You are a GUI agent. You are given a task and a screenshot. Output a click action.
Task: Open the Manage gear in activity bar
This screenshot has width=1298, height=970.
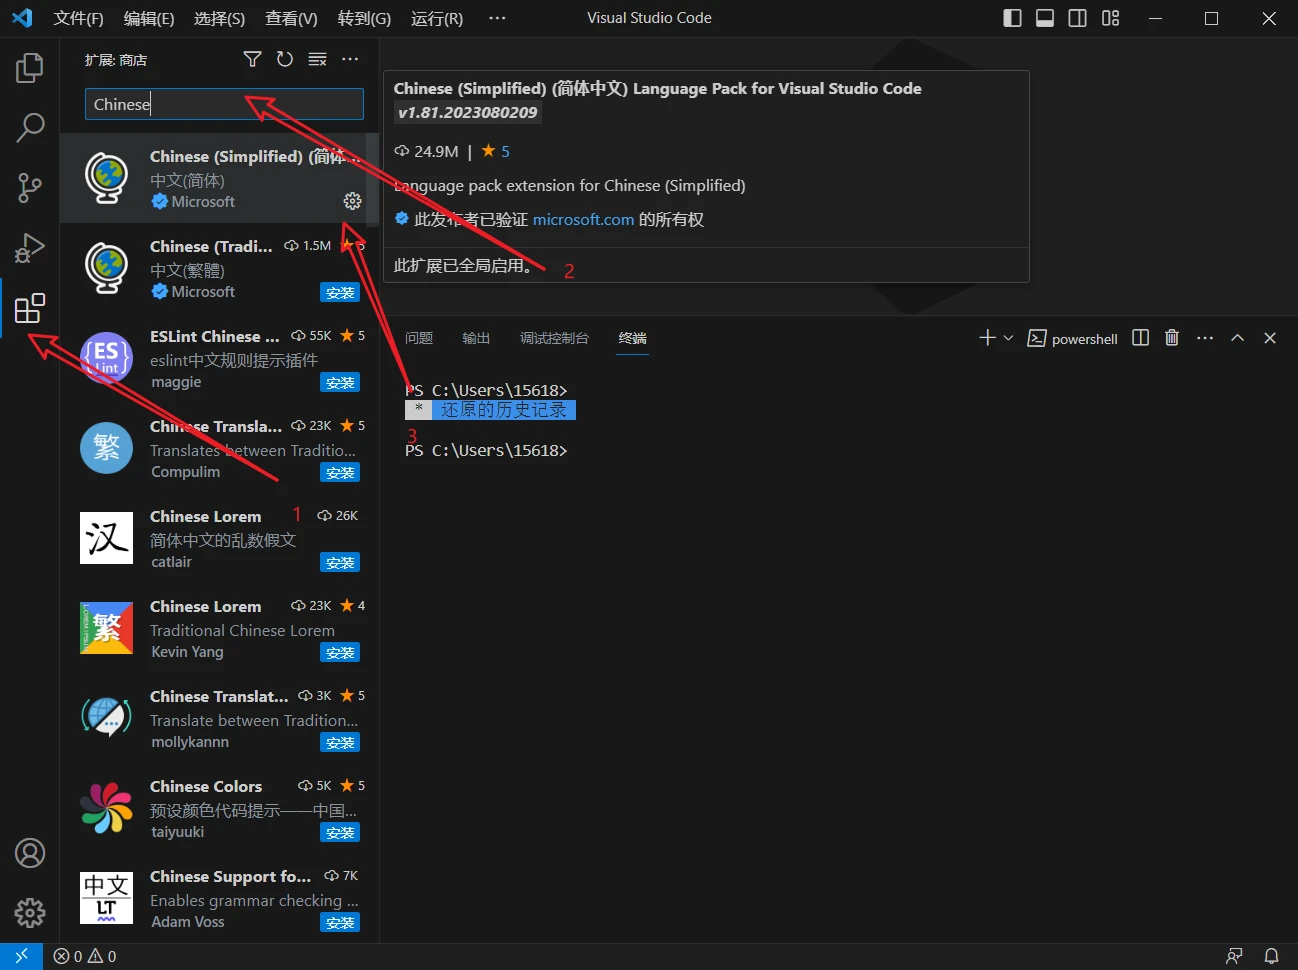coord(30,912)
